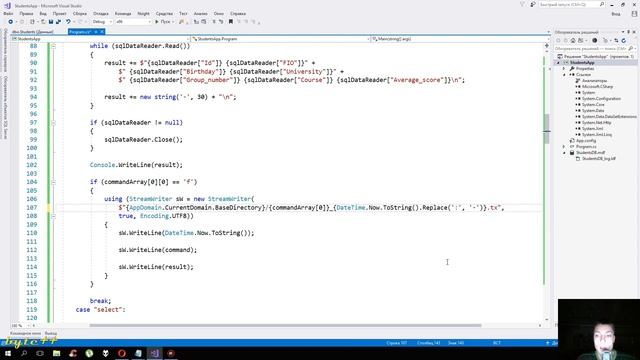Viewport: 640px width, 360px height.
Task: Click the Undo toolbar icon
Action: (68, 22)
